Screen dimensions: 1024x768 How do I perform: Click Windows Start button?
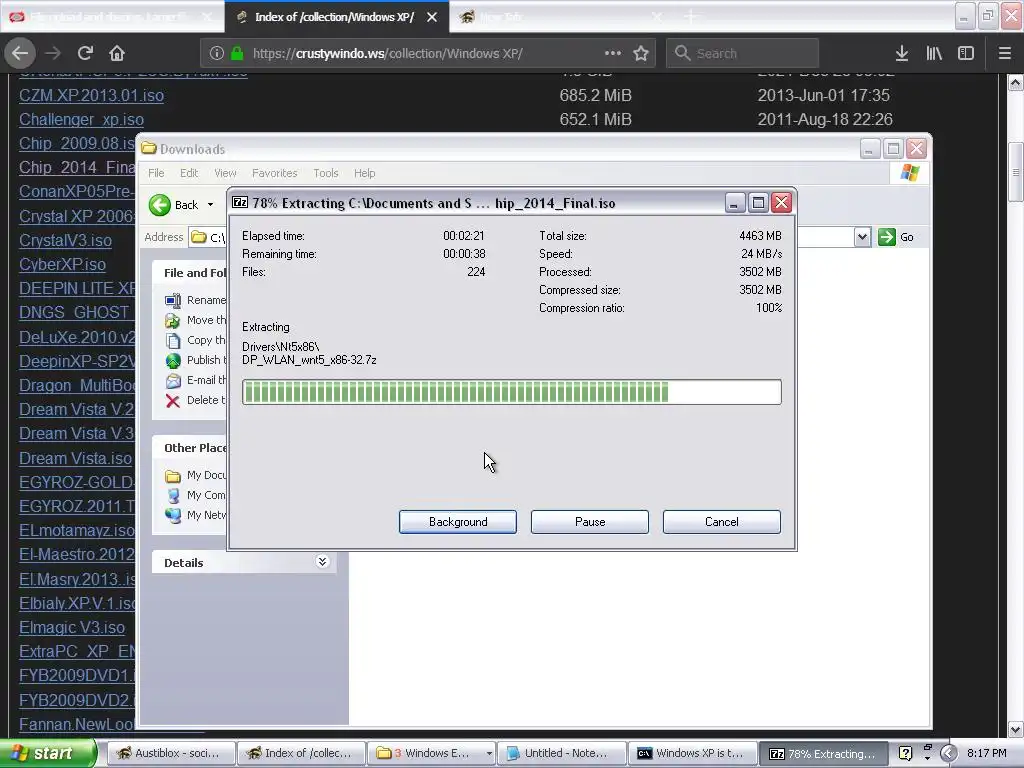(48, 753)
